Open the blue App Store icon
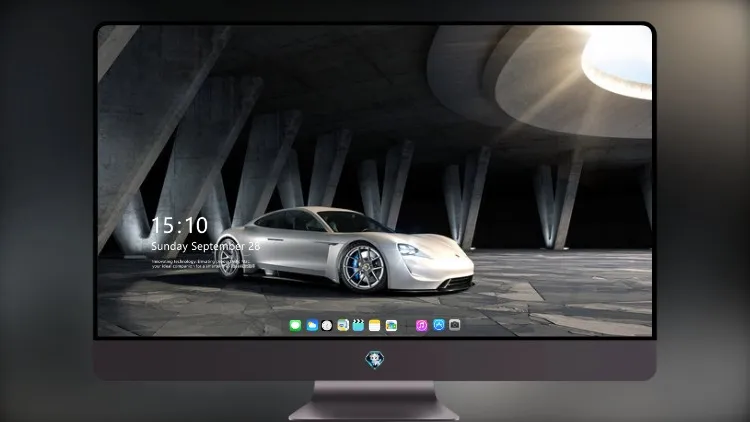750x422 pixels. pyautogui.click(x=439, y=325)
